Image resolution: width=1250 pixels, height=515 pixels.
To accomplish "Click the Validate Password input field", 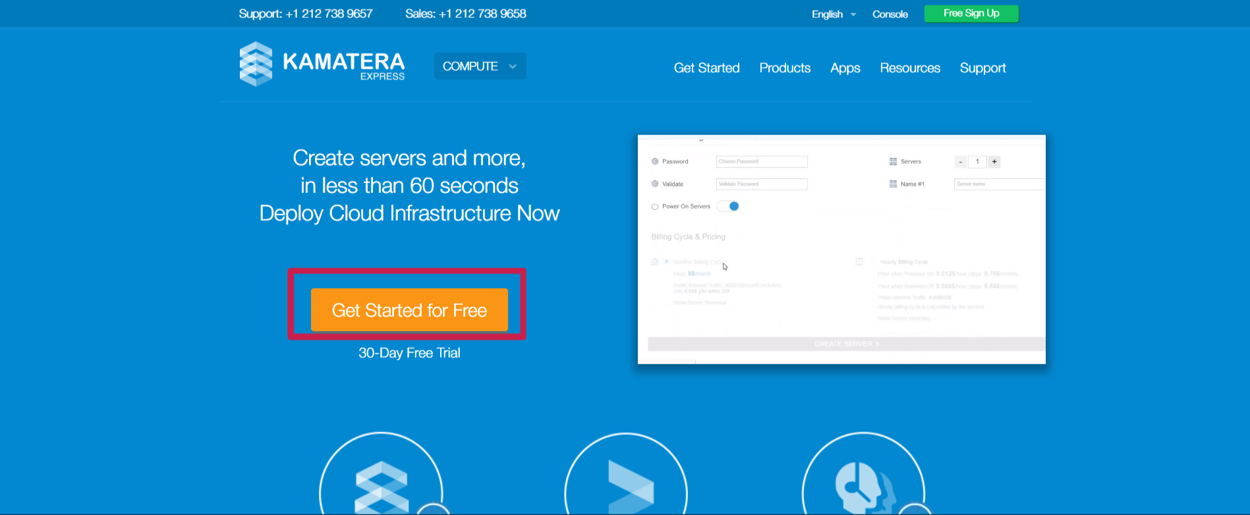I will [x=762, y=184].
